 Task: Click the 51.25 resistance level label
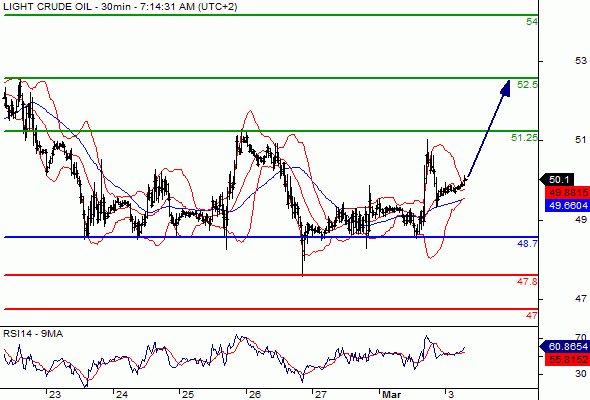tap(525, 138)
